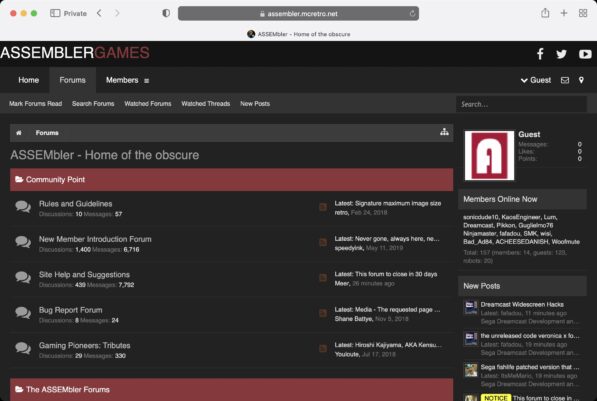
Task: Open the Members menu hamburger expander
Action: pyautogui.click(x=147, y=81)
